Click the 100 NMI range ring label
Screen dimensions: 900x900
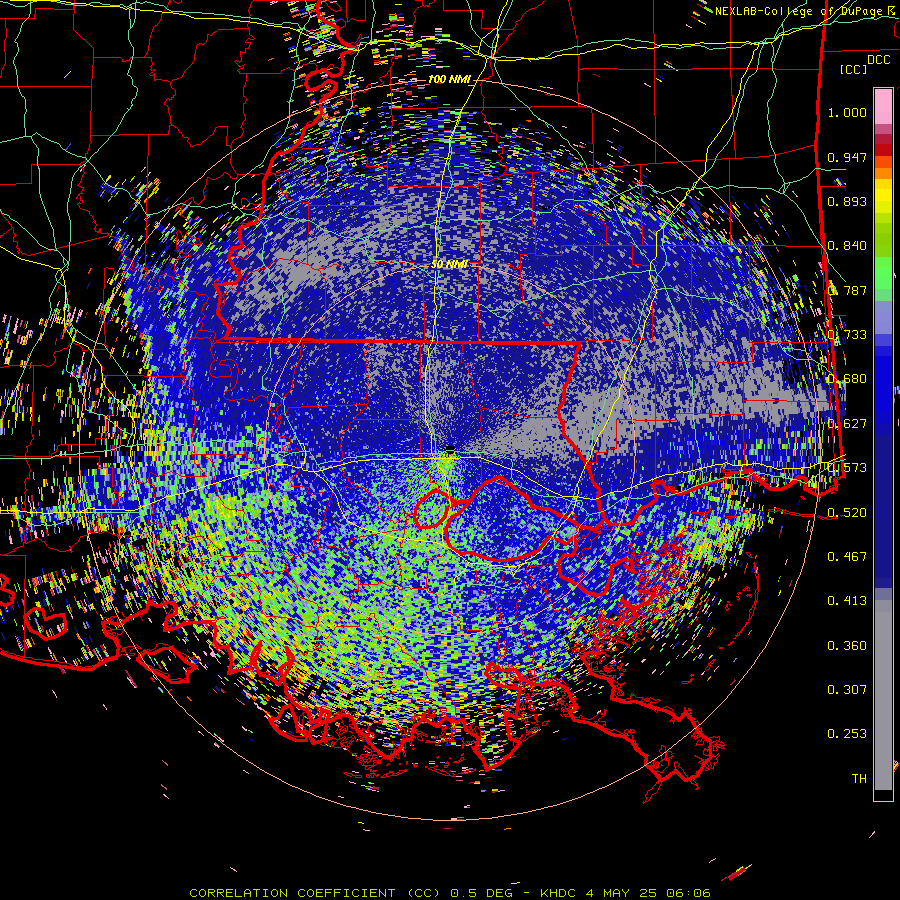click(x=449, y=79)
